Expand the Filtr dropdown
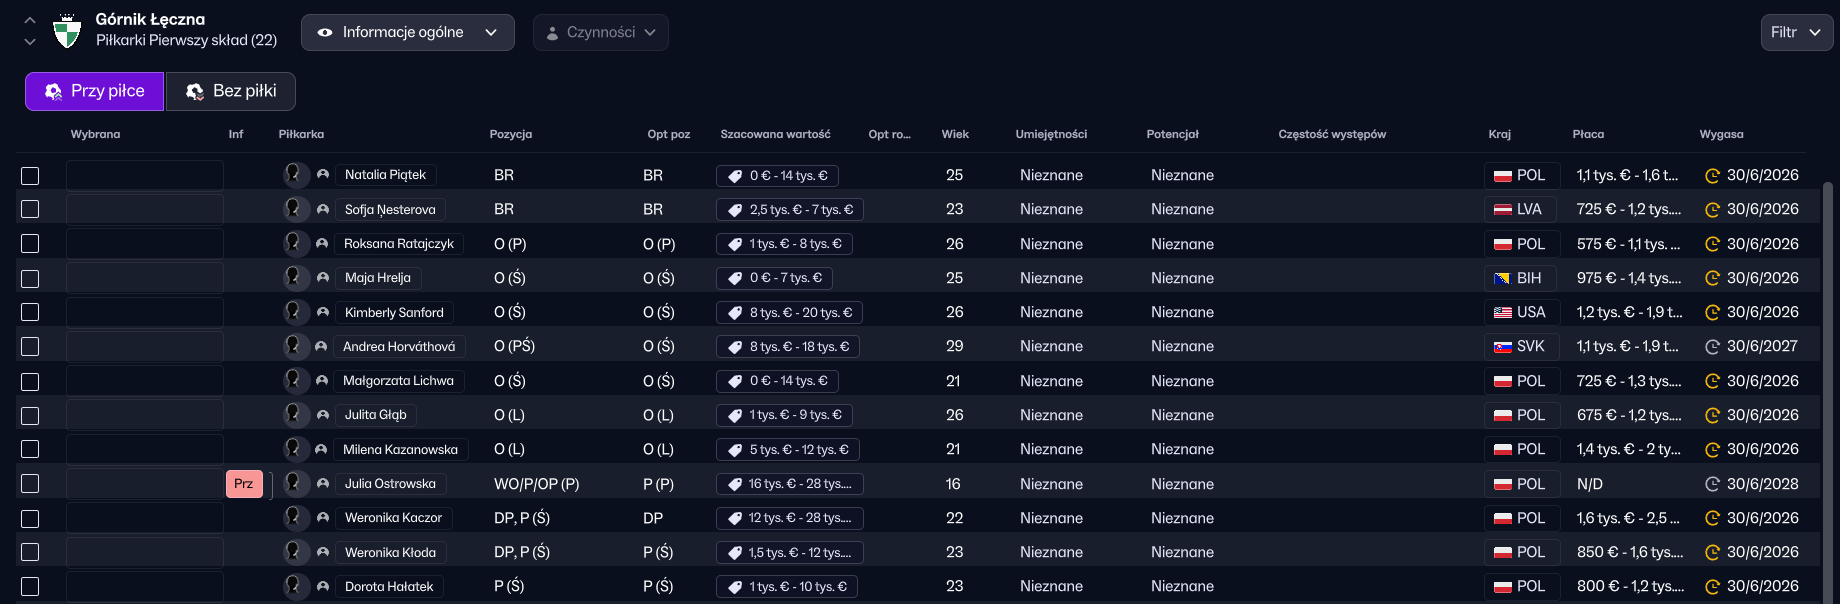This screenshot has width=1840, height=604. (1796, 32)
